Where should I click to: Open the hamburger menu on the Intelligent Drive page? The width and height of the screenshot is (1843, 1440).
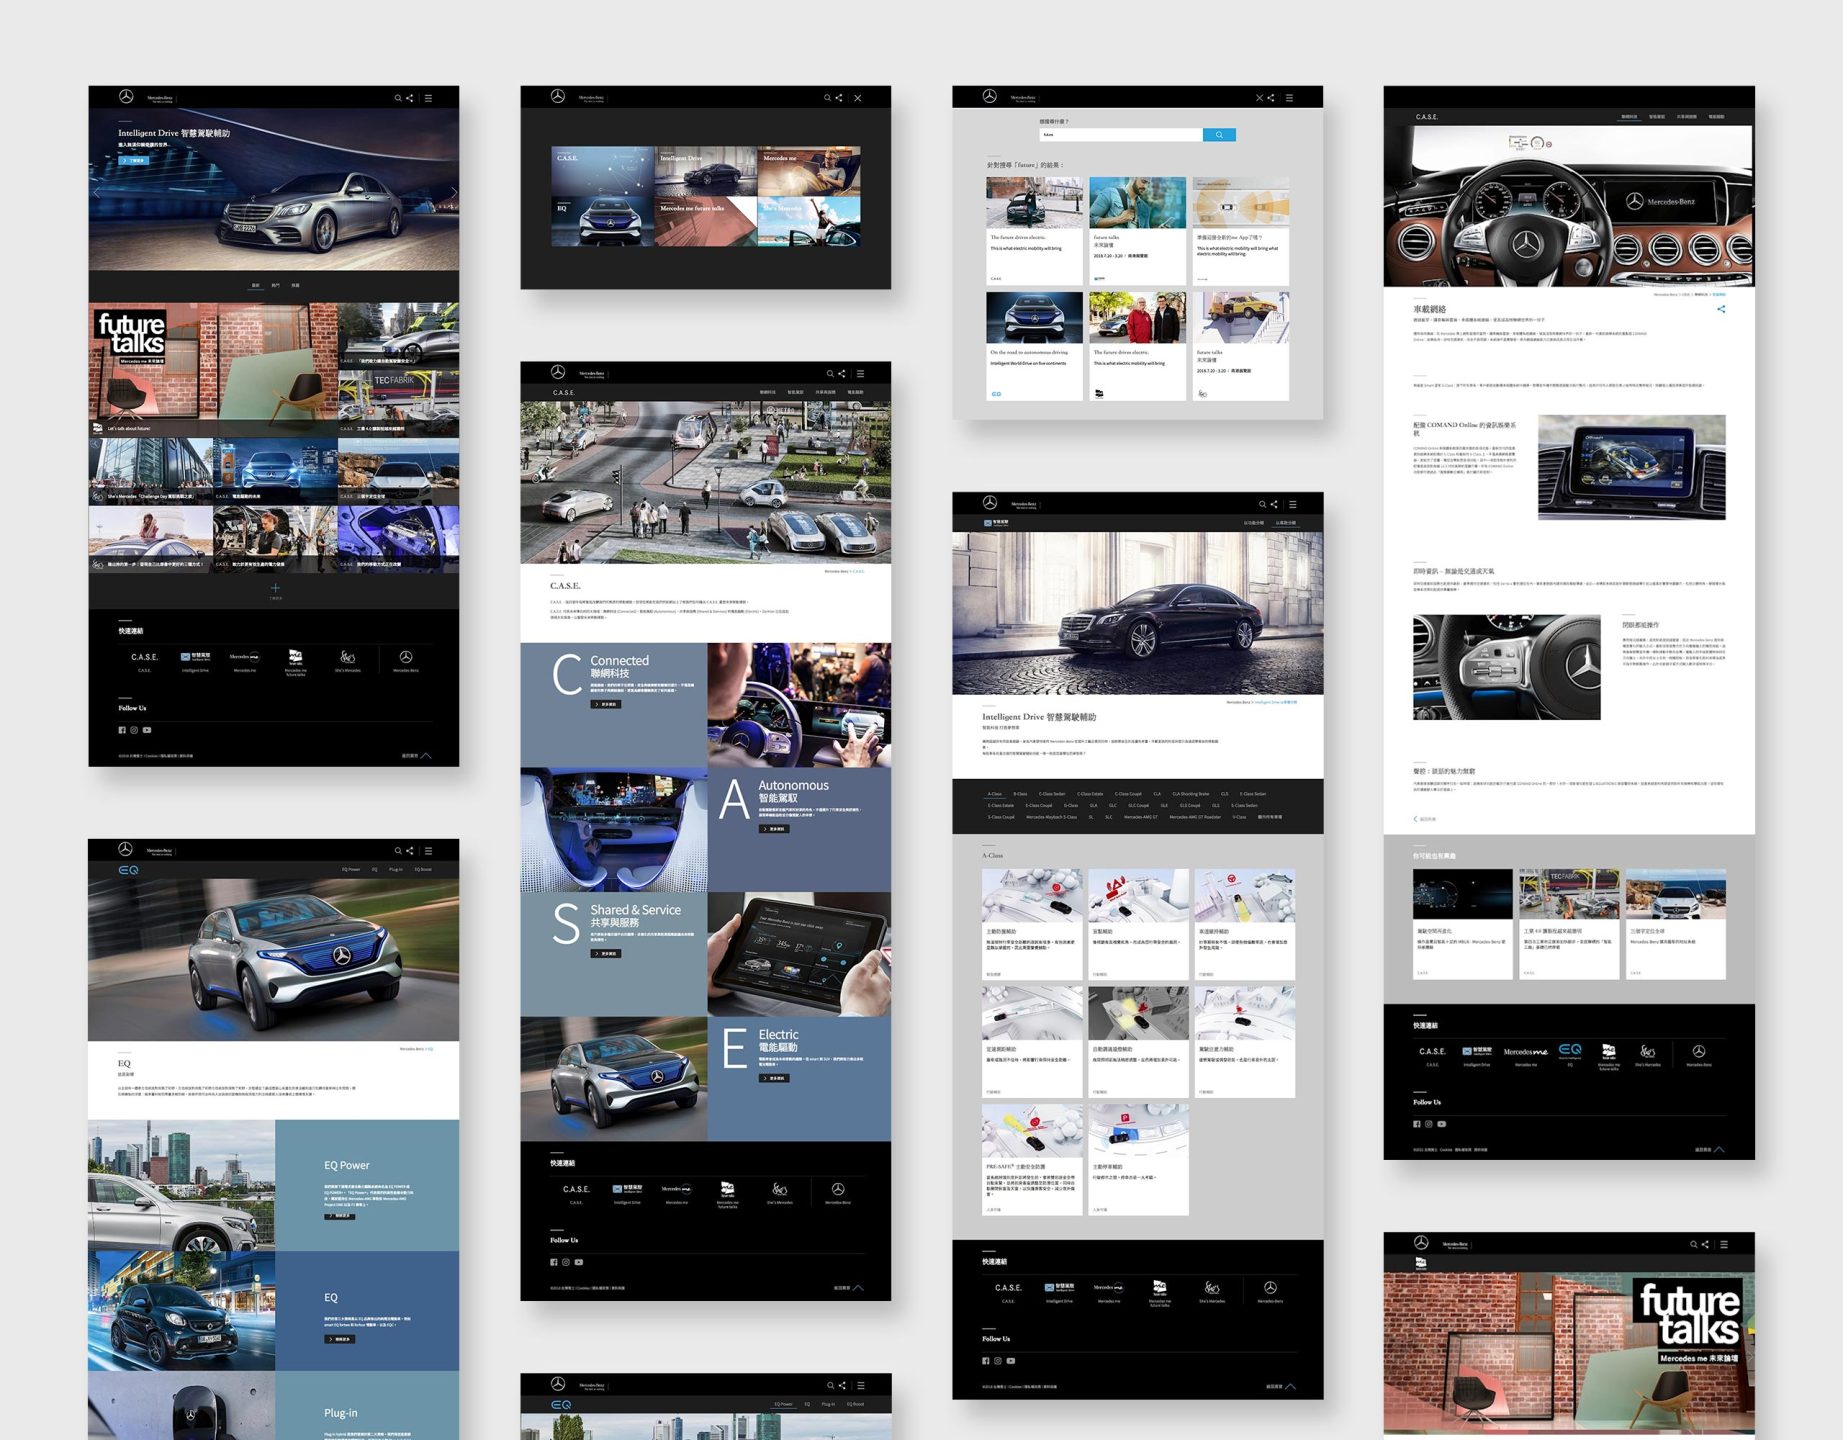(1292, 504)
